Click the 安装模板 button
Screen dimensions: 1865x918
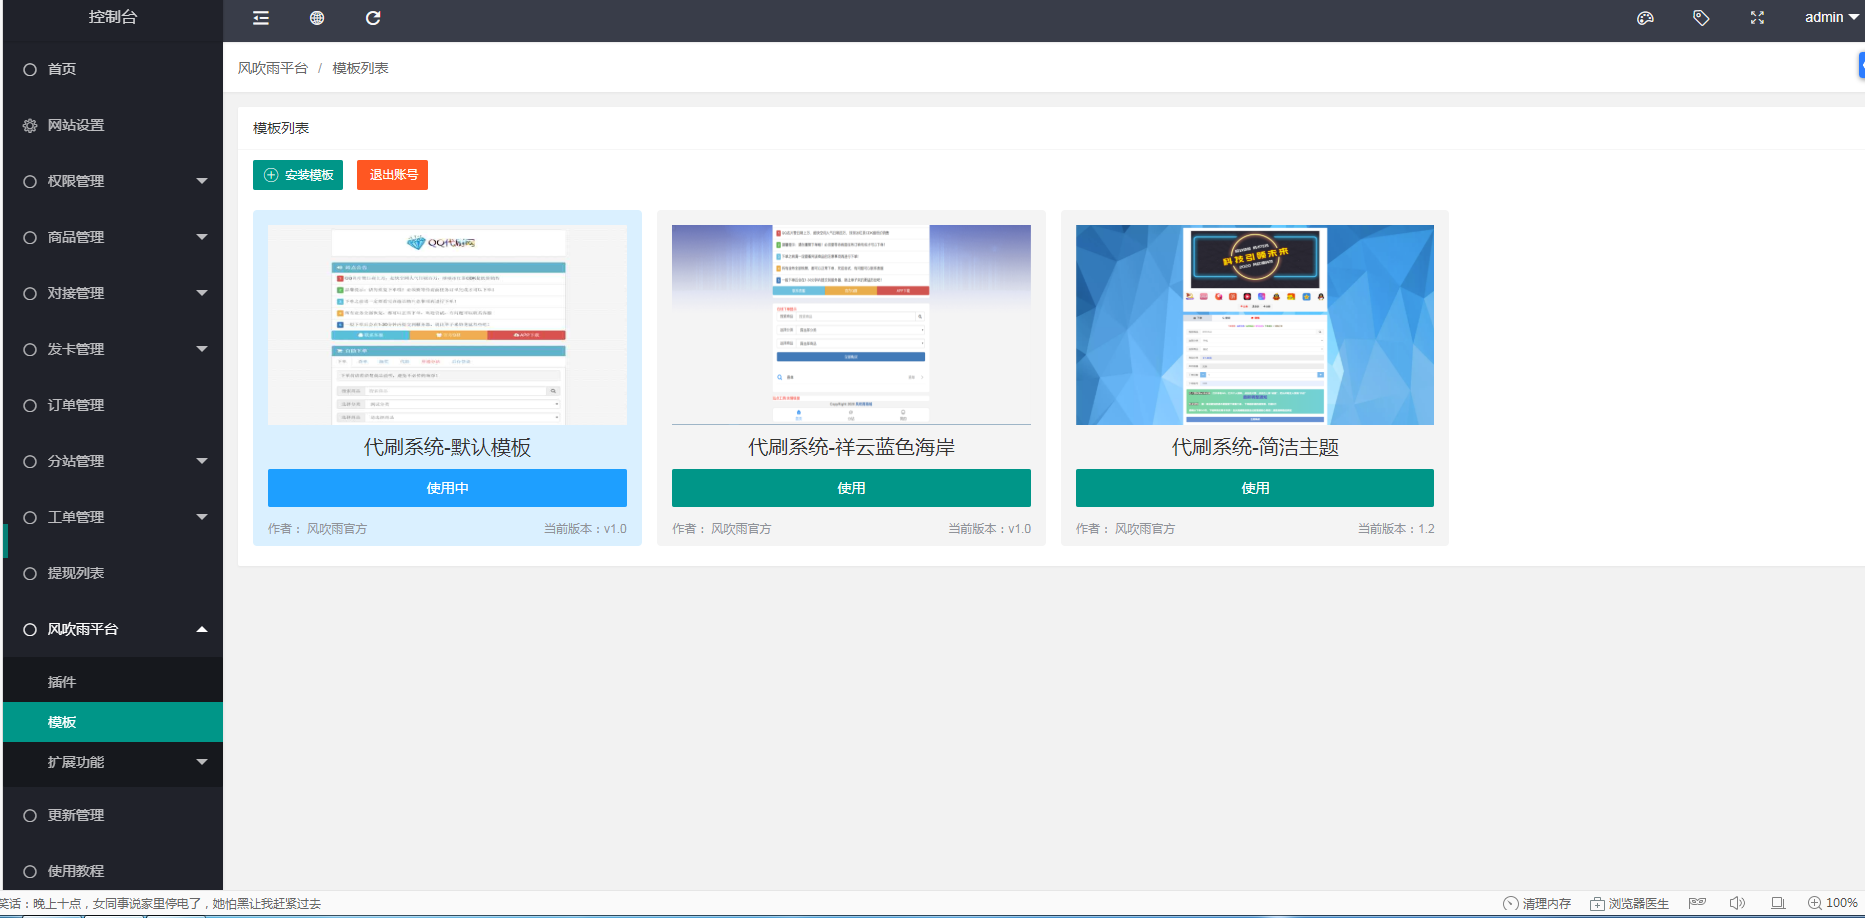pyautogui.click(x=298, y=175)
